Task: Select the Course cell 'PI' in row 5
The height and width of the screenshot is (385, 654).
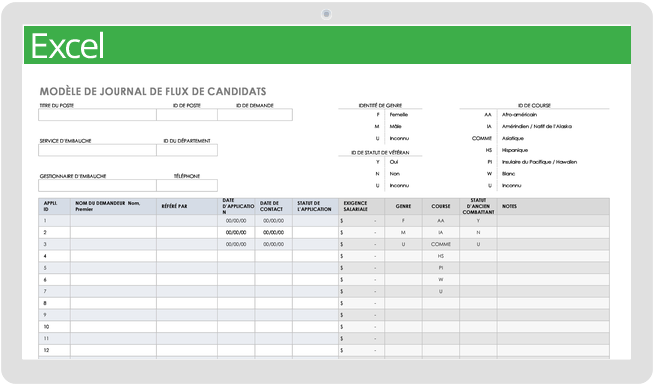Action: coord(441,268)
